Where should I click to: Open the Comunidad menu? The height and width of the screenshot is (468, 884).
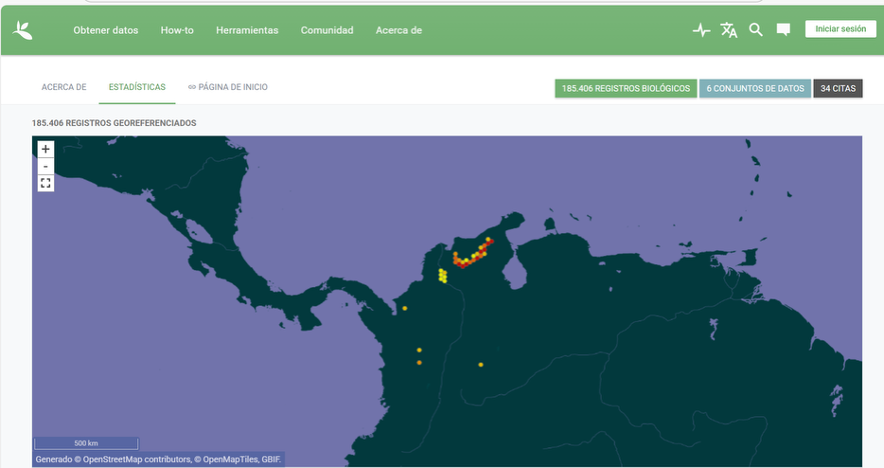pyautogui.click(x=327, y=30)
